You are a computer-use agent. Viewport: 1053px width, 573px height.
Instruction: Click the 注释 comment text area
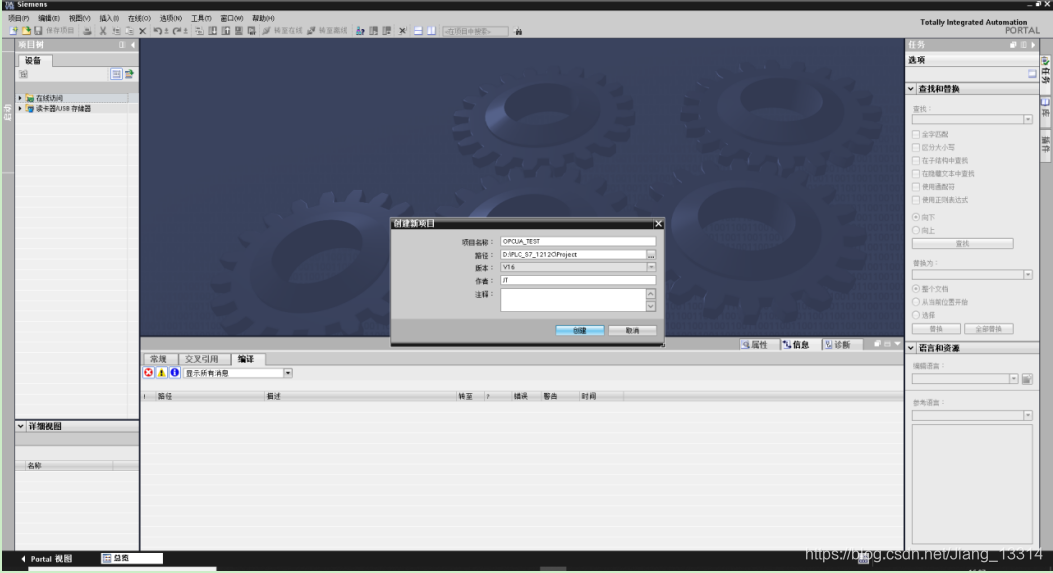point(573,300)
